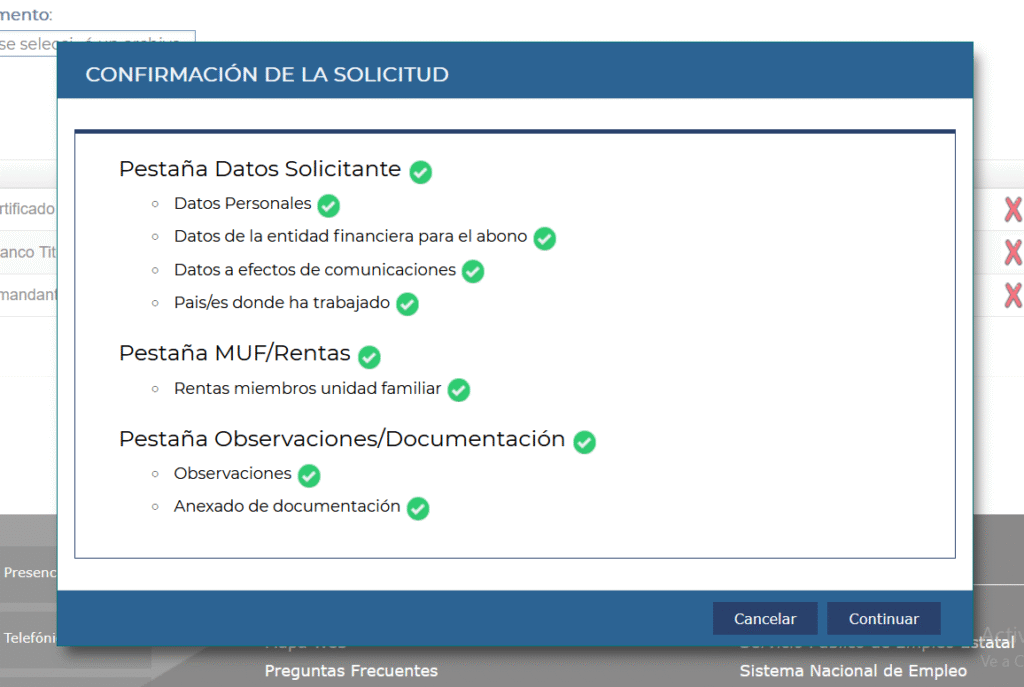Click check icon for Rentas miembros unidad familiar
Viewport: 1024px width, 687px height.
[458, 390]
